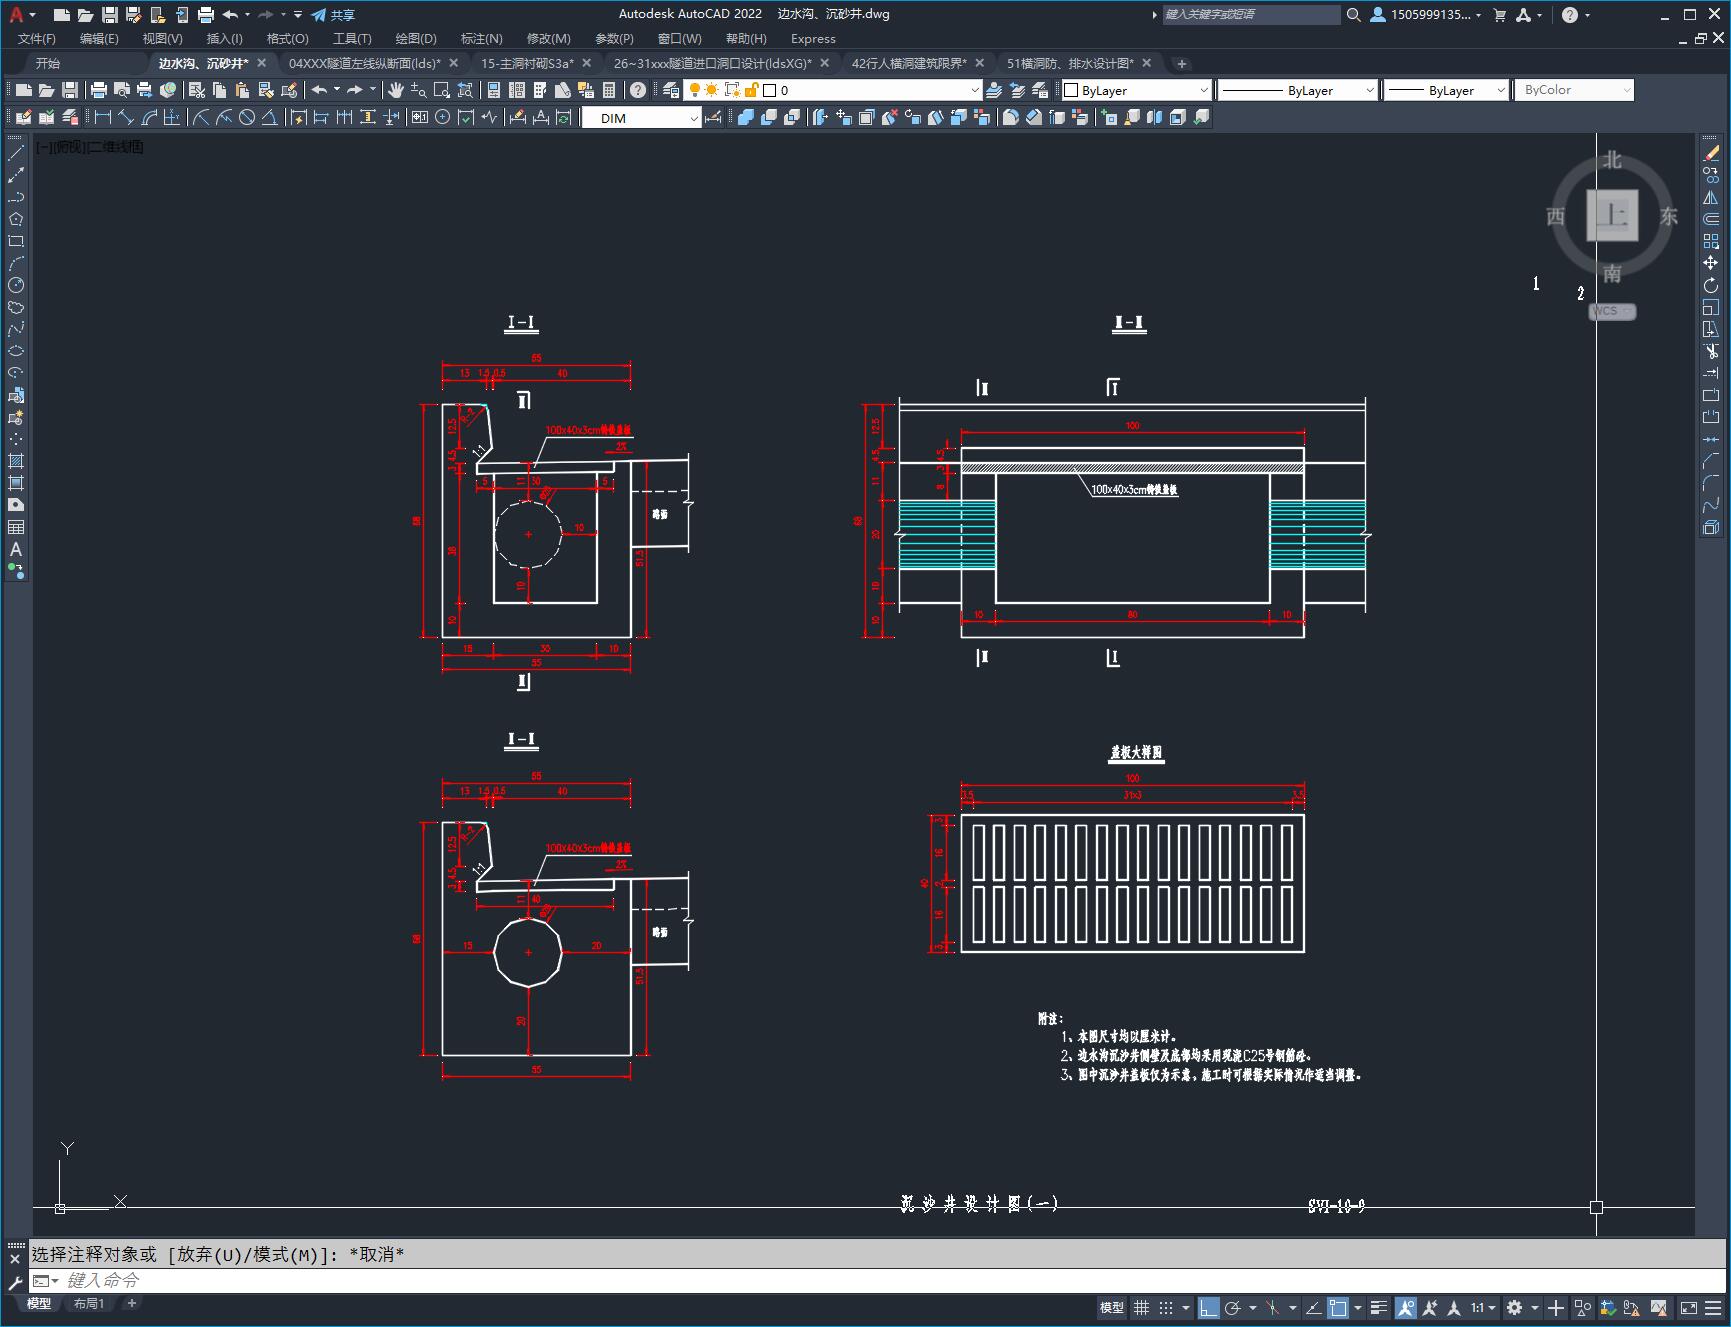Image resolution: width=1731 pixels, height=1327 pixels.
Task: Select the Multiline Text 'A' tool
Action: (x=16, y=549)
